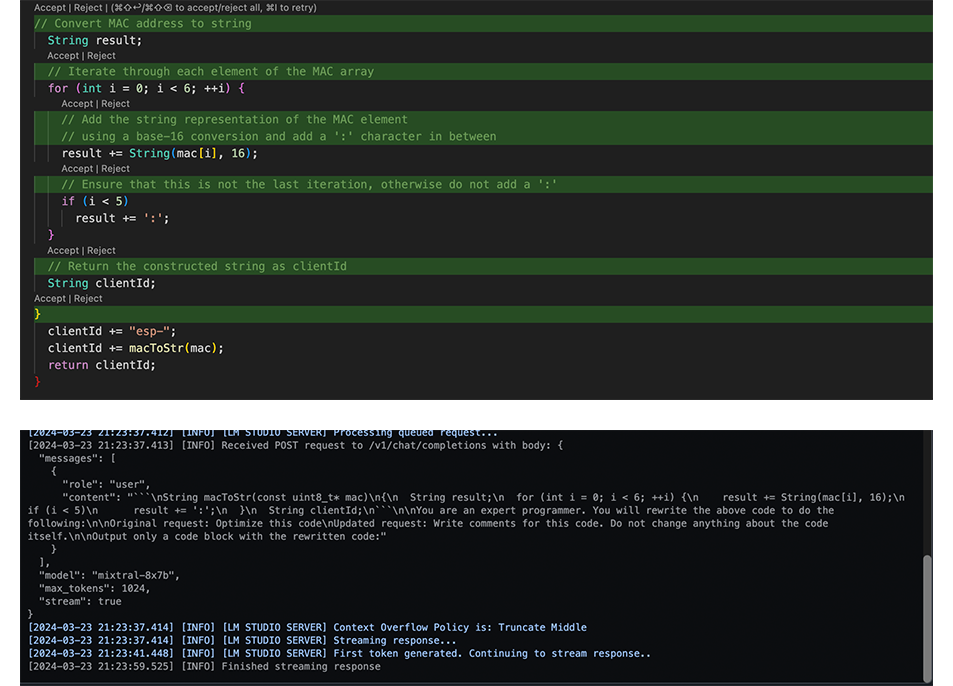Image resolution: width=953 pixels, height=686 pixels.
Task: Click the 'Processing queued request...' log line
Action: tap(263, 433)
